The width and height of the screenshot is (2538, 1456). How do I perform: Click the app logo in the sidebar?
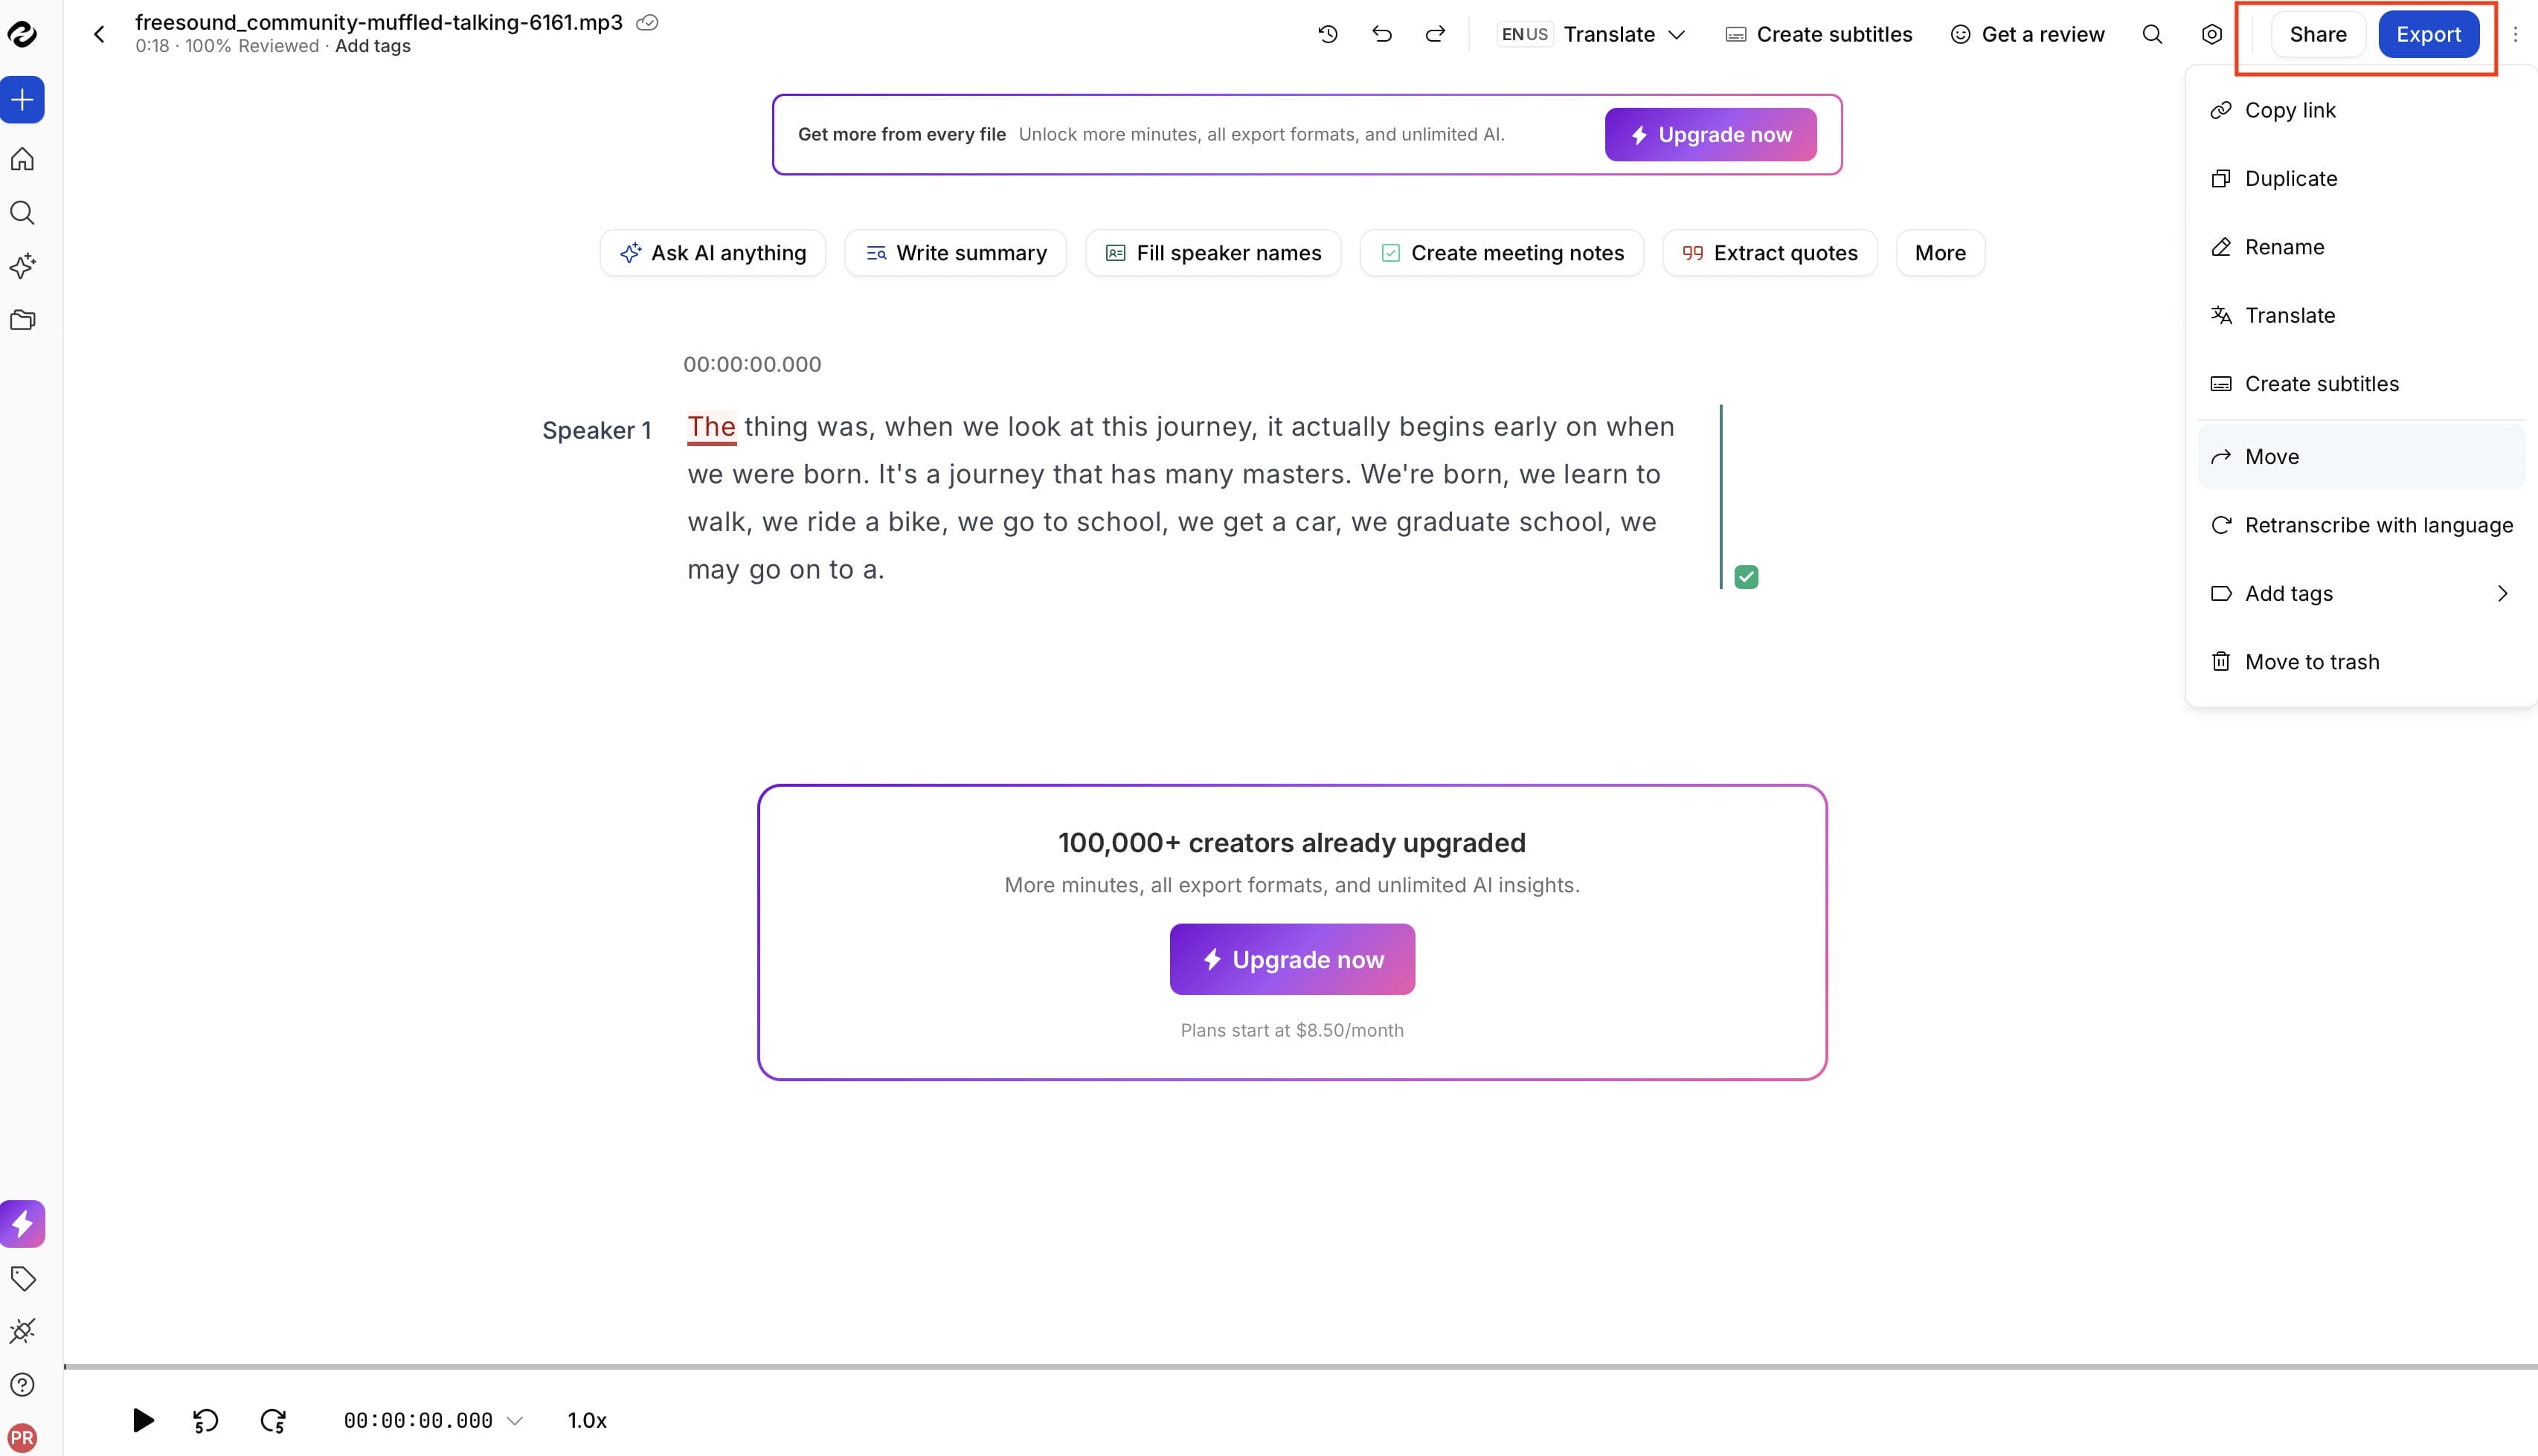(22, 34)
